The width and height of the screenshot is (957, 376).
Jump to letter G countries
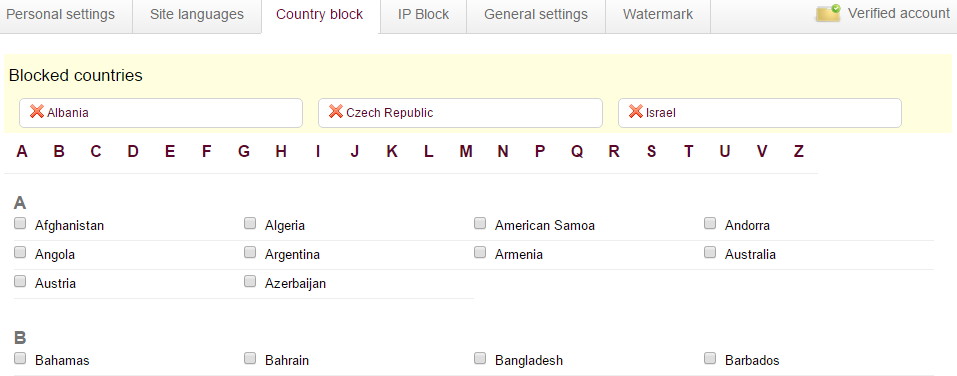[x=244, y=151]
